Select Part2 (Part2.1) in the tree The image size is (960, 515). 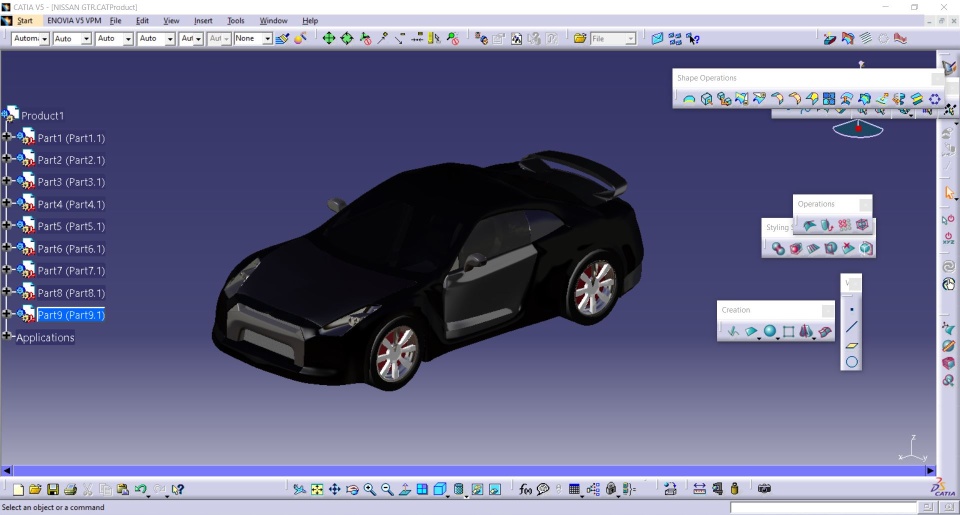tap(71, 160)
